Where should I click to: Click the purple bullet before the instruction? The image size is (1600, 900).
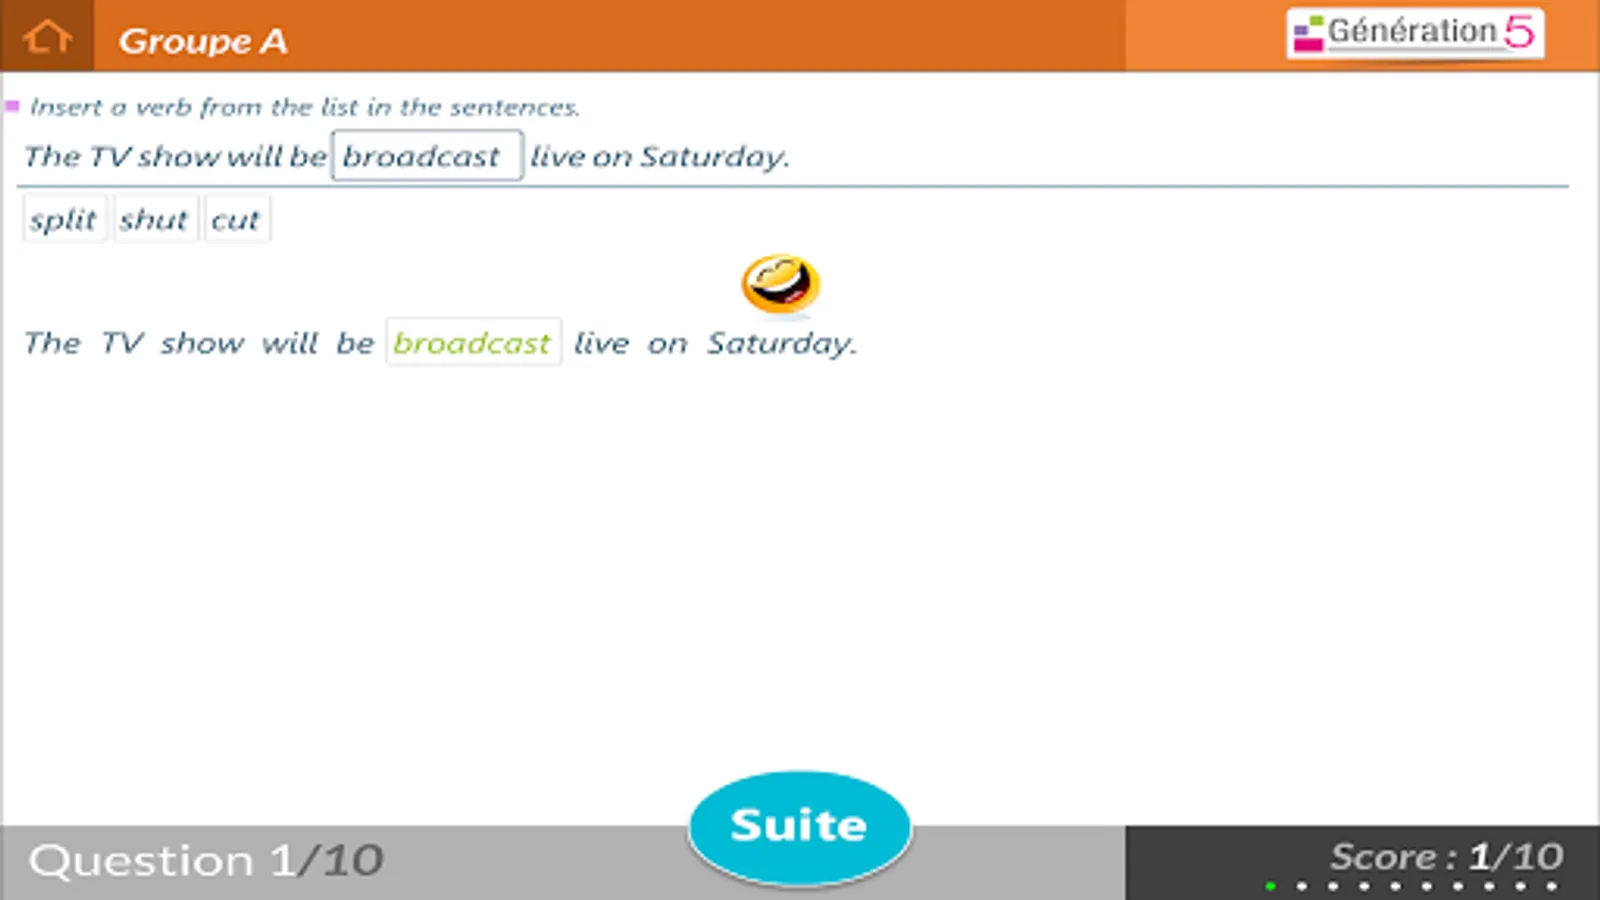12,105
